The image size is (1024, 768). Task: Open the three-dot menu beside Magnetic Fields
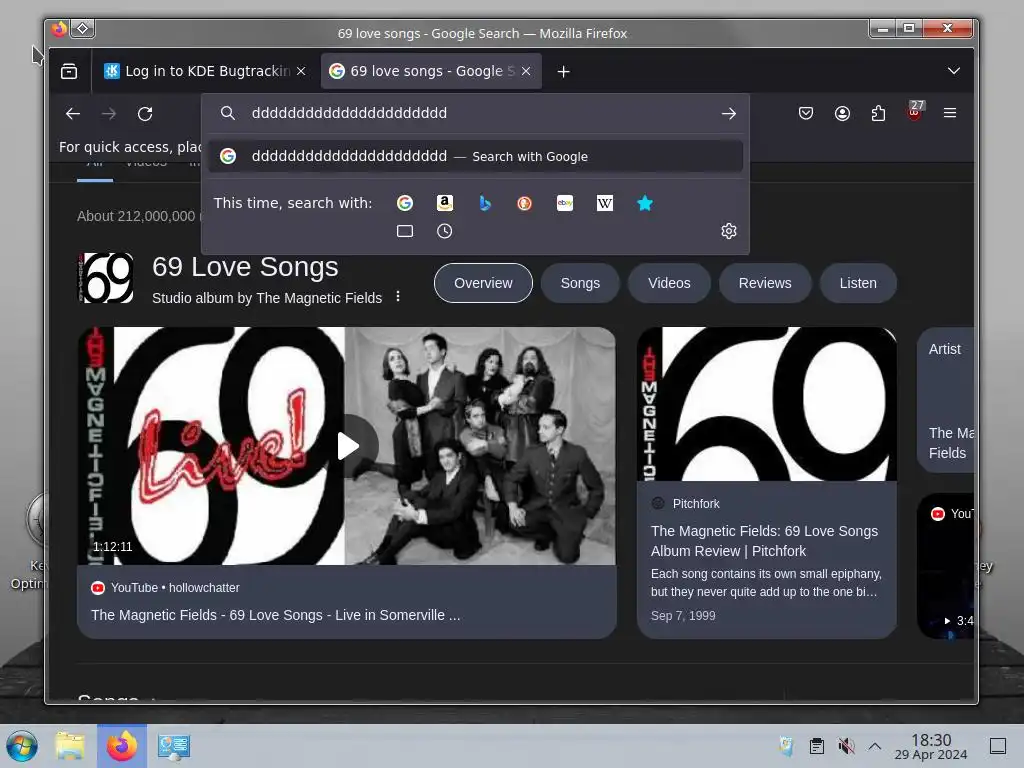[x=398, y=297]
